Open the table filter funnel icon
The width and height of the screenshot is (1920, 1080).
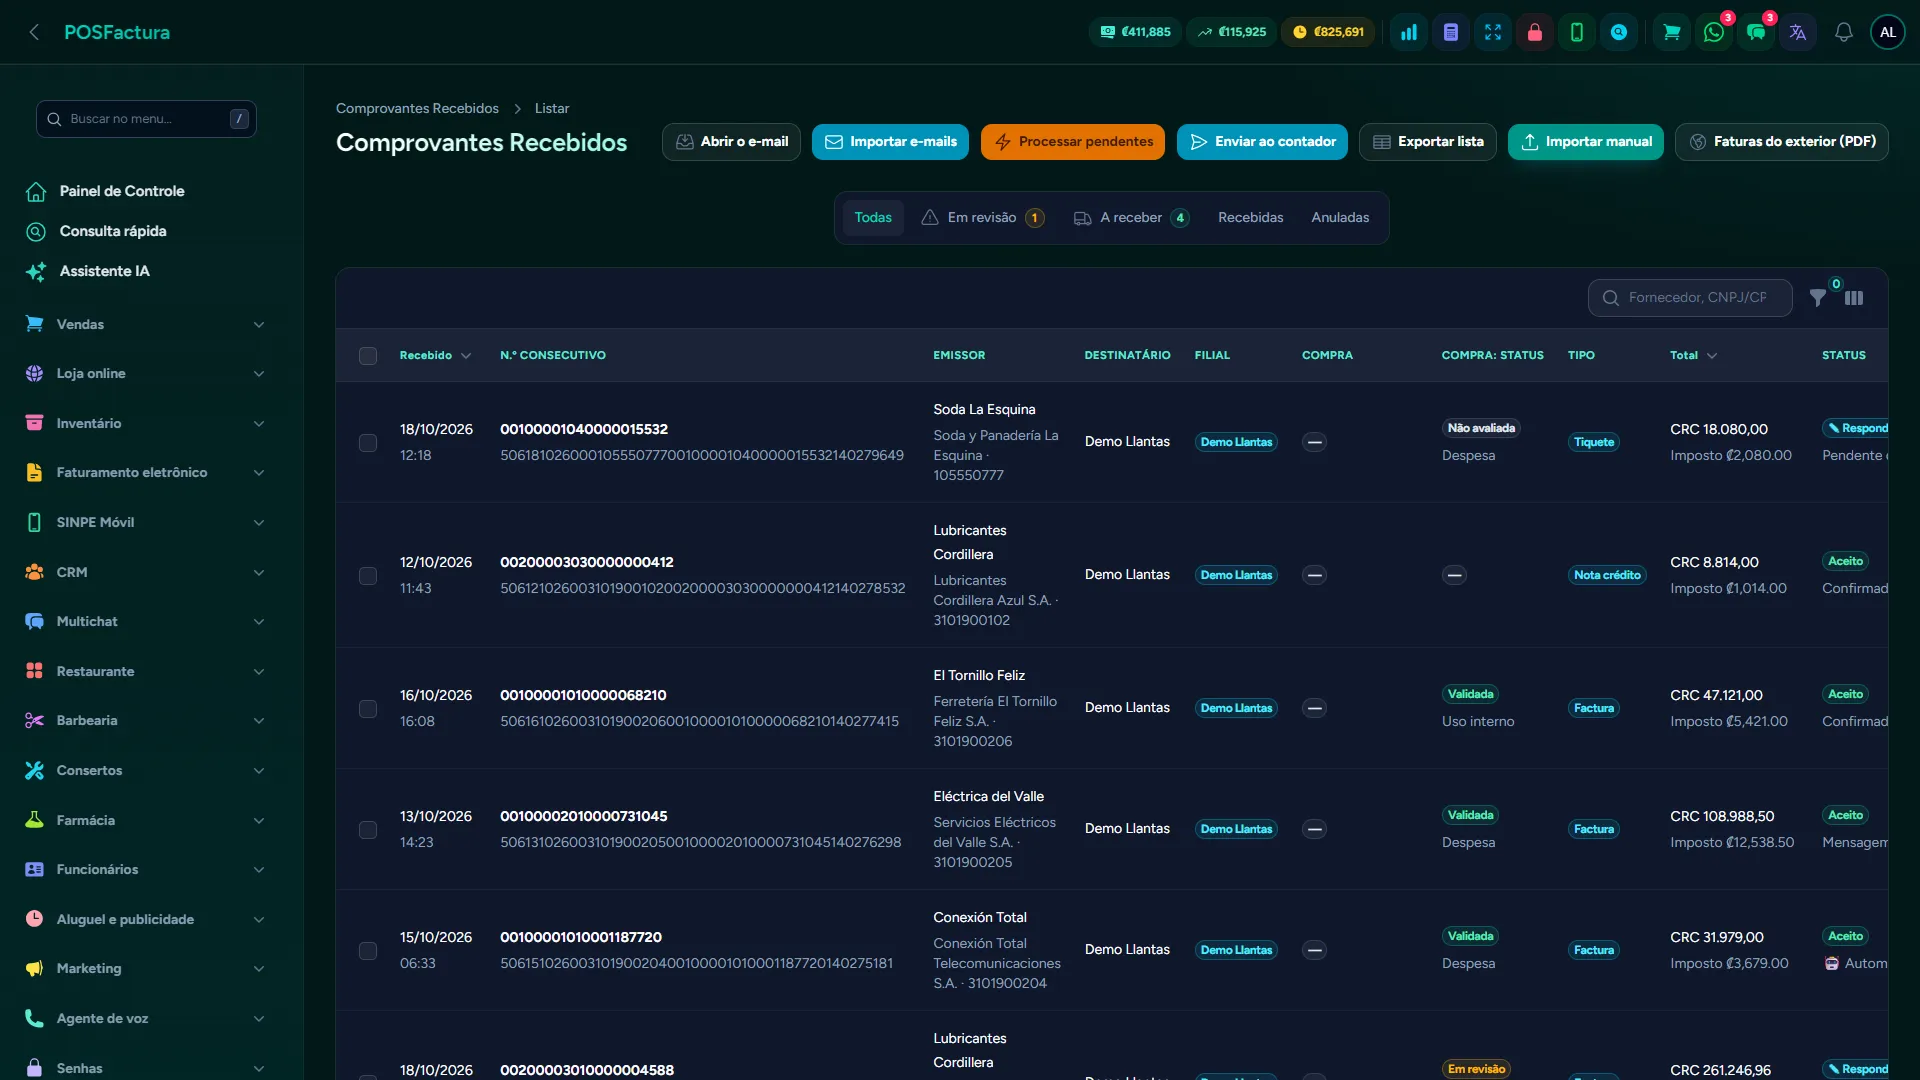point(1818,298)
